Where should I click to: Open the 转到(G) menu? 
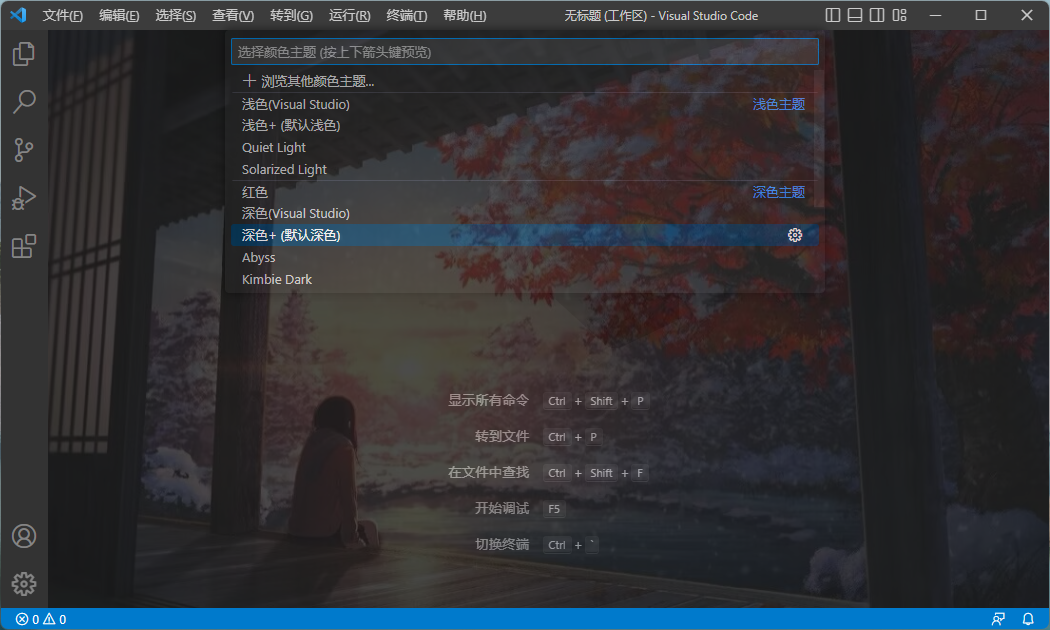(x=291, y=15)
